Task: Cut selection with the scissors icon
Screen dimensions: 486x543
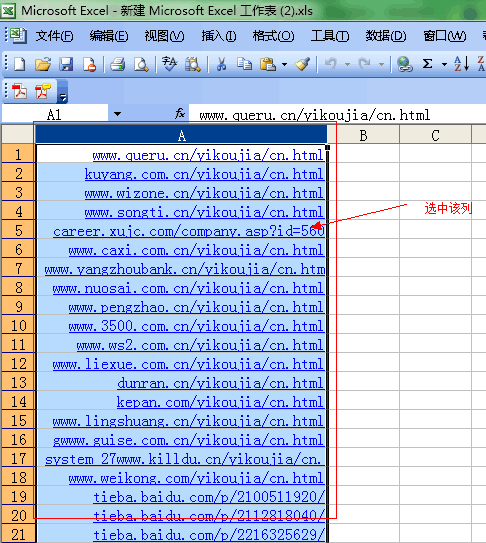Action: (221, 64)
